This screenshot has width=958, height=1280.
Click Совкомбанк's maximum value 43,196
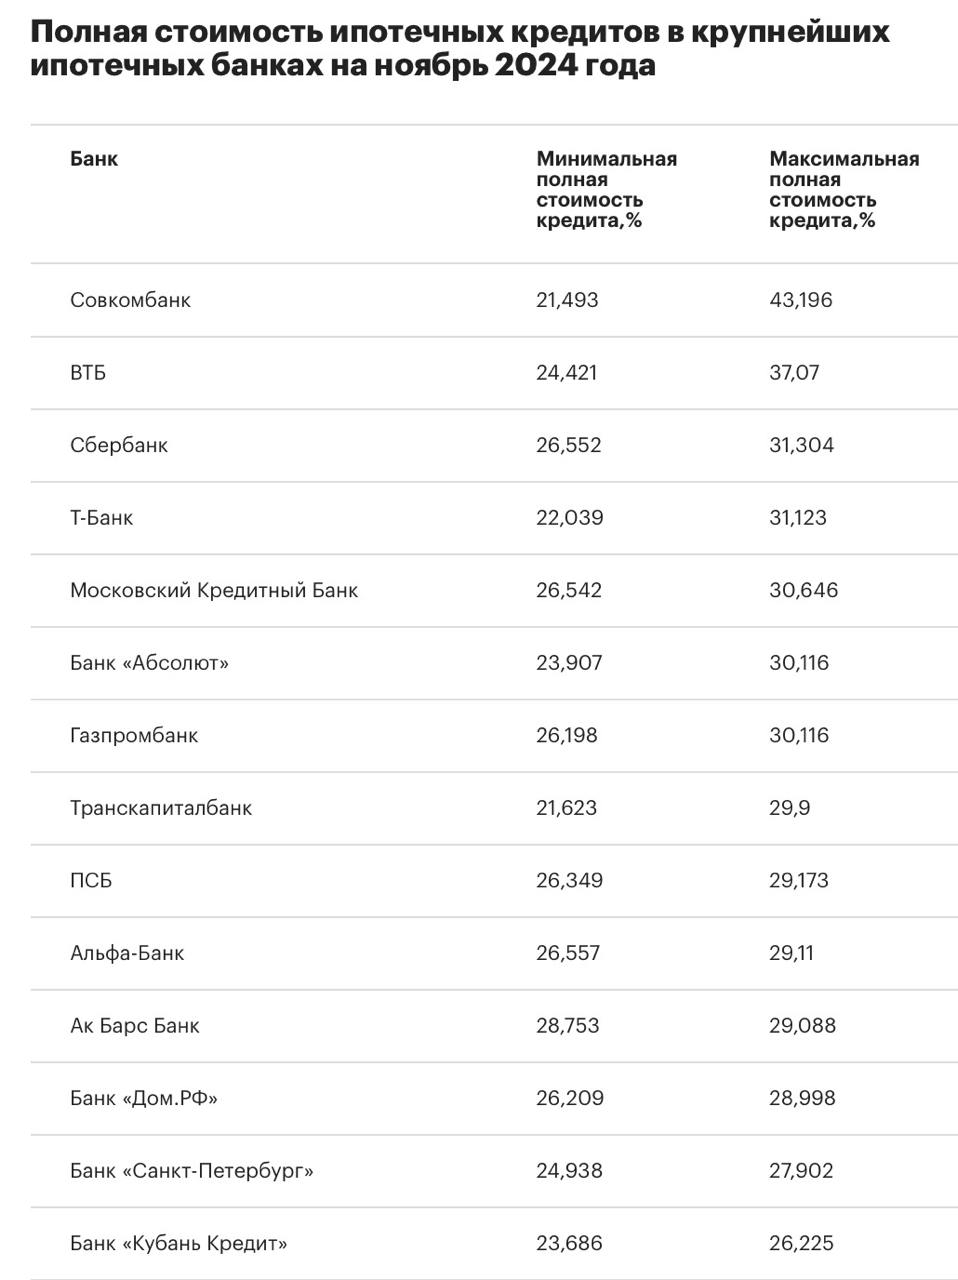pyautogui.click(x=800, y=300)
